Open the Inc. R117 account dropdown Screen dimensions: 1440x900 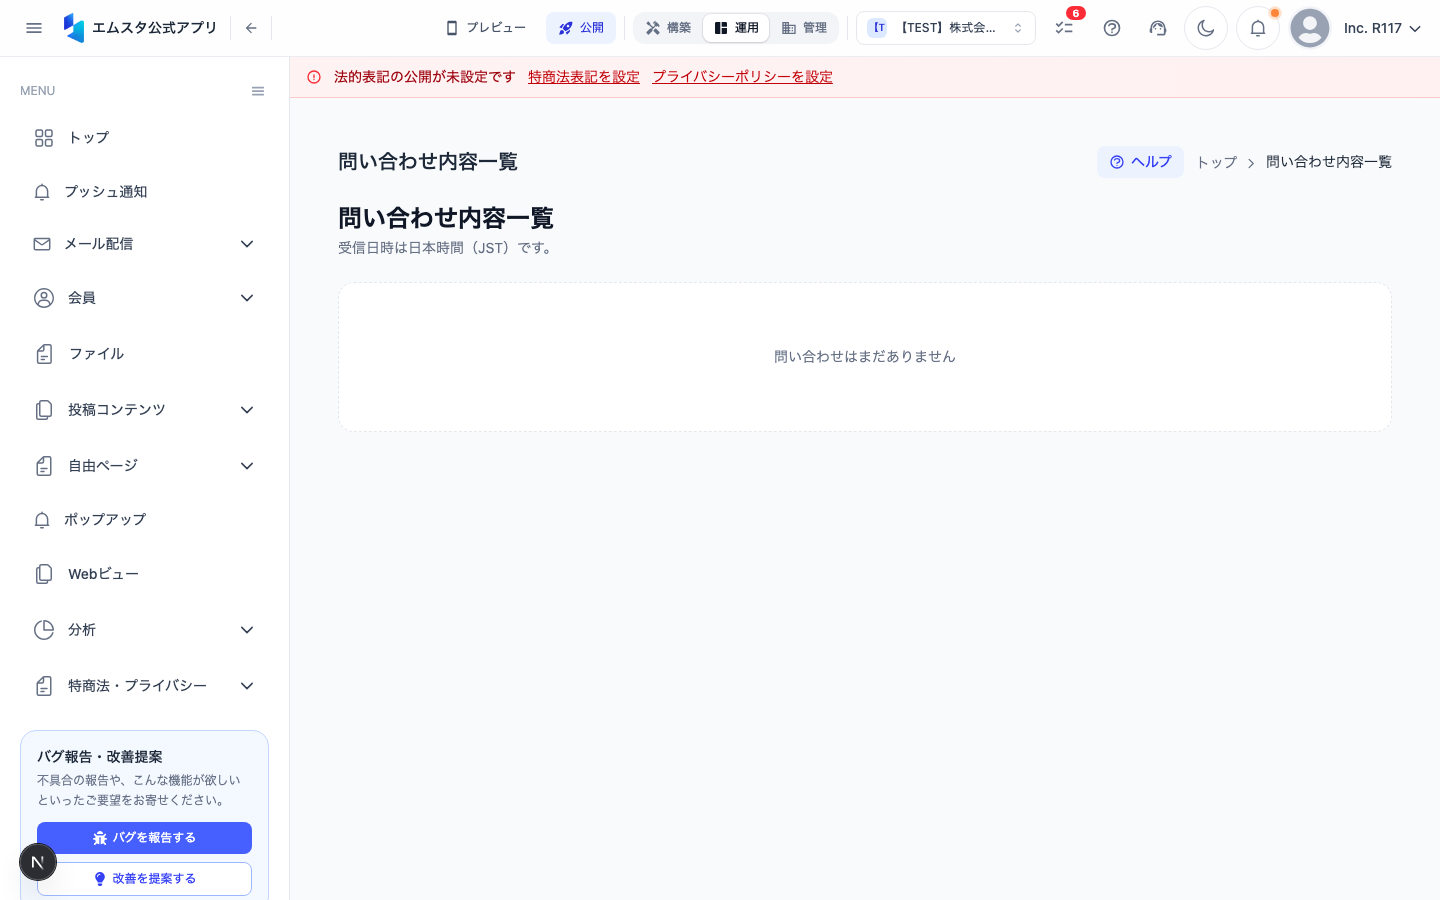click(1382, 28)
